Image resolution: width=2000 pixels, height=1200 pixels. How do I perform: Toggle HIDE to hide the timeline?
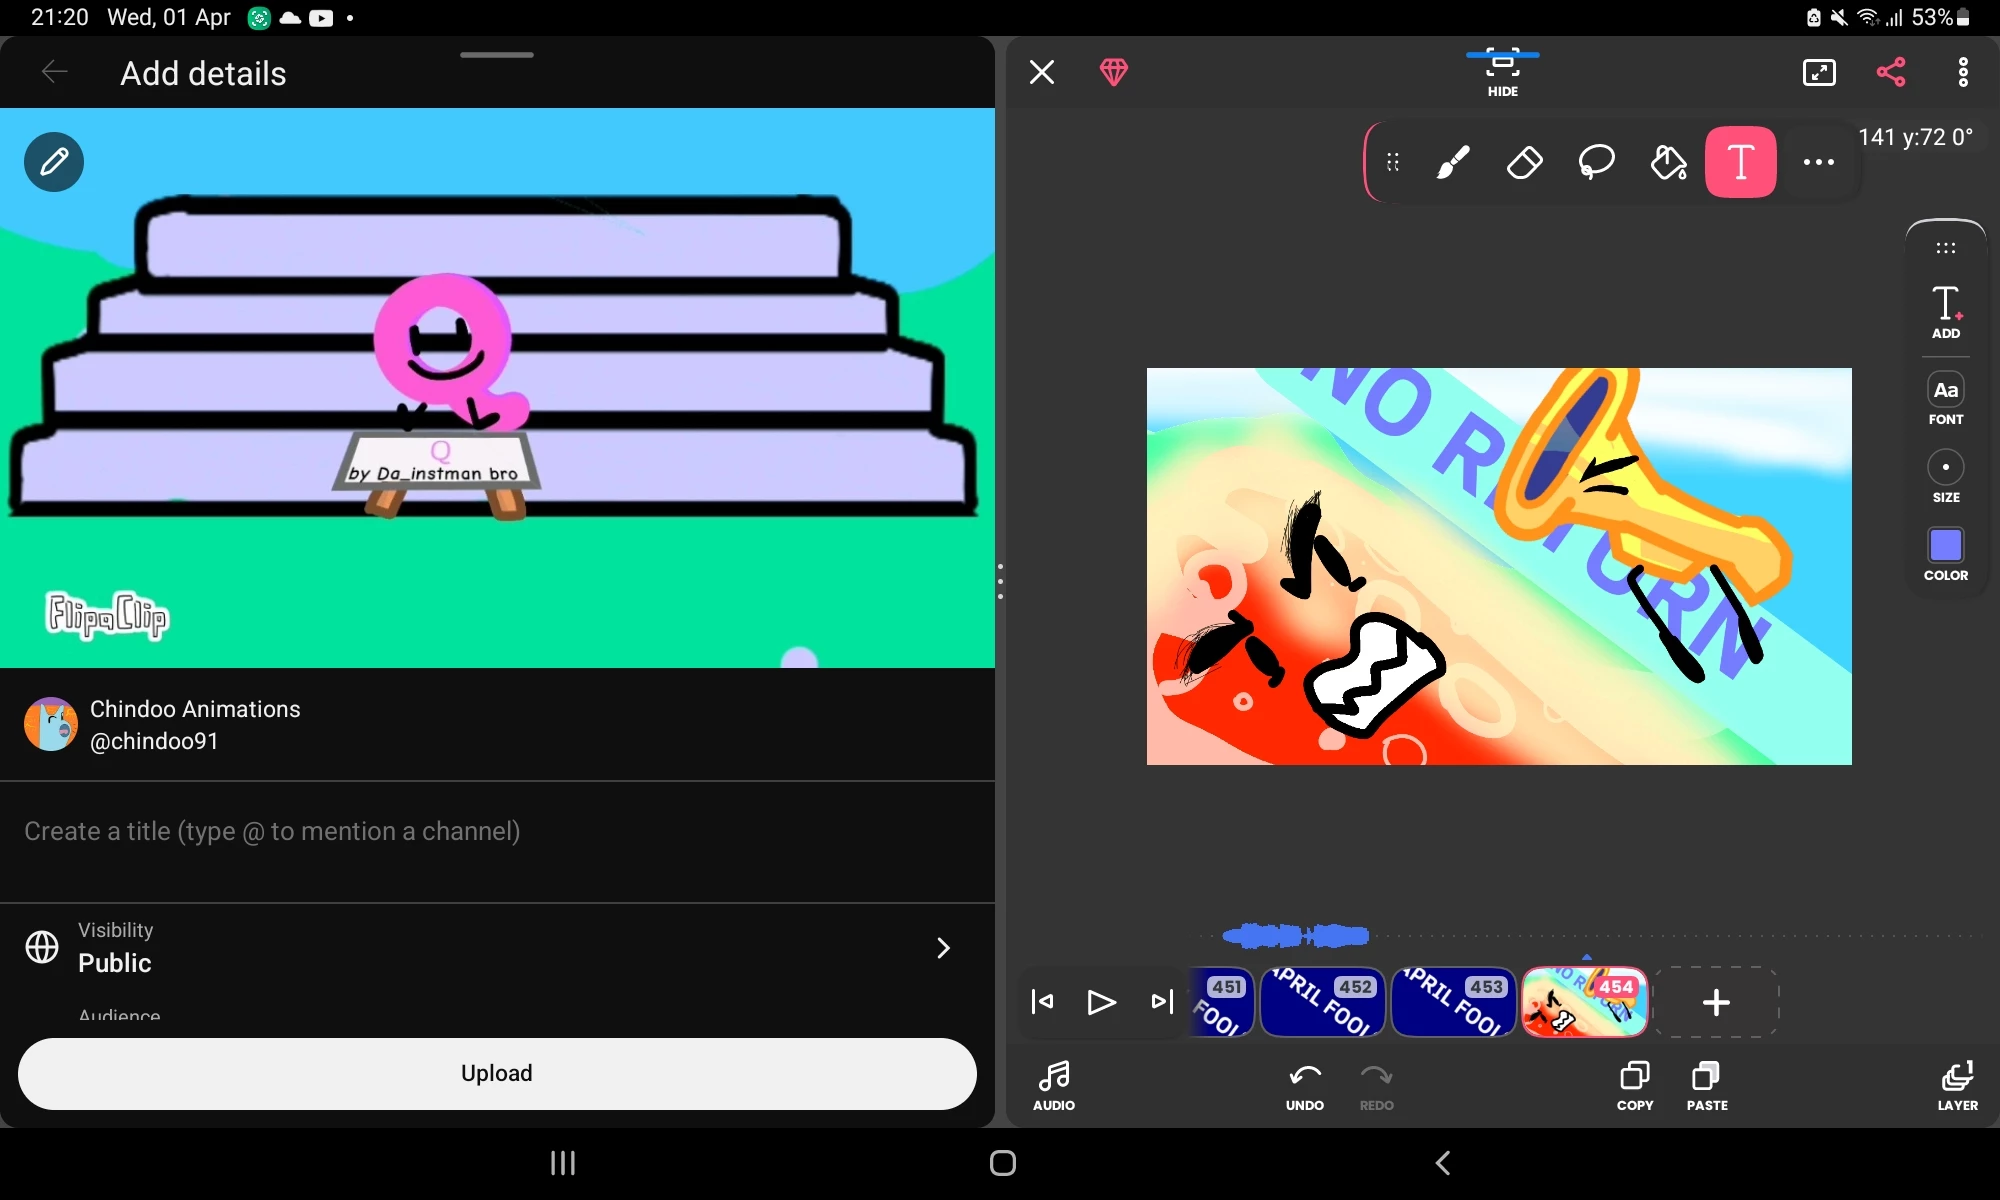pos(1502,72)
